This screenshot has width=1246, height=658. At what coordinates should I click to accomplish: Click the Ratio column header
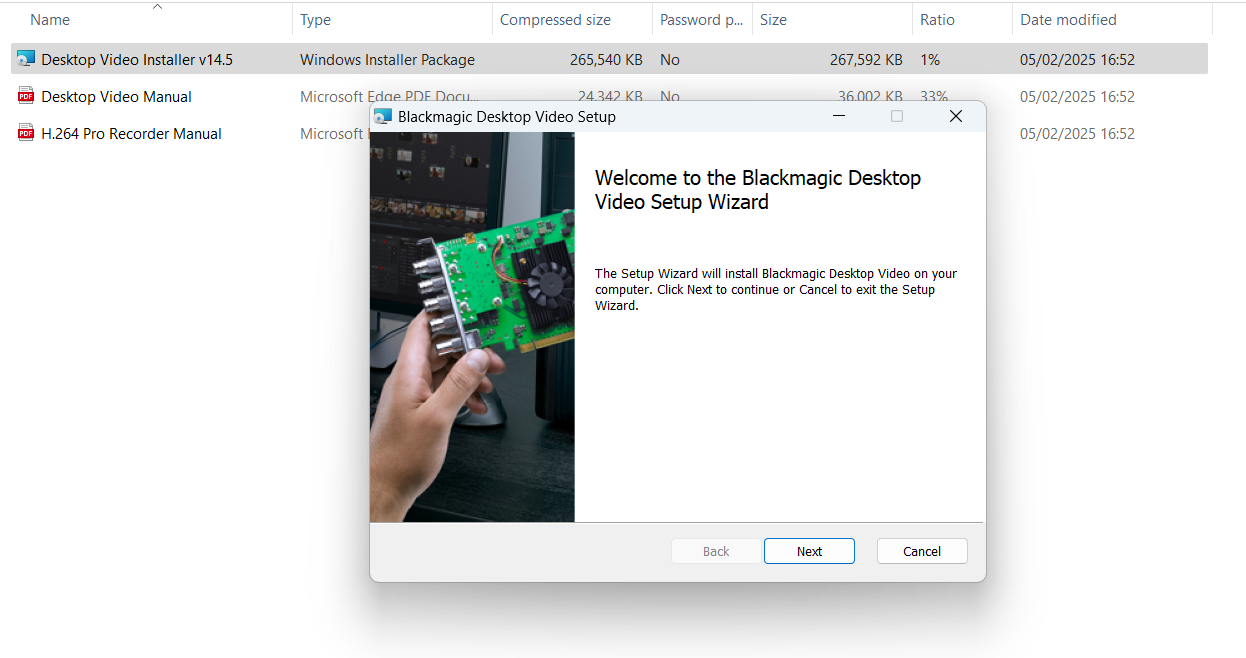point(937,19)
